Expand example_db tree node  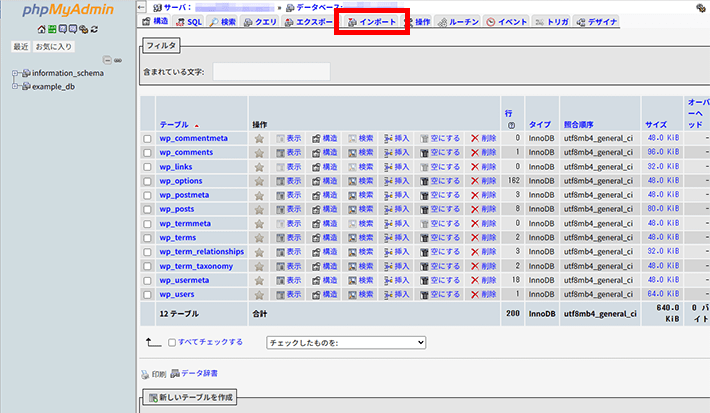pos(15,86)
